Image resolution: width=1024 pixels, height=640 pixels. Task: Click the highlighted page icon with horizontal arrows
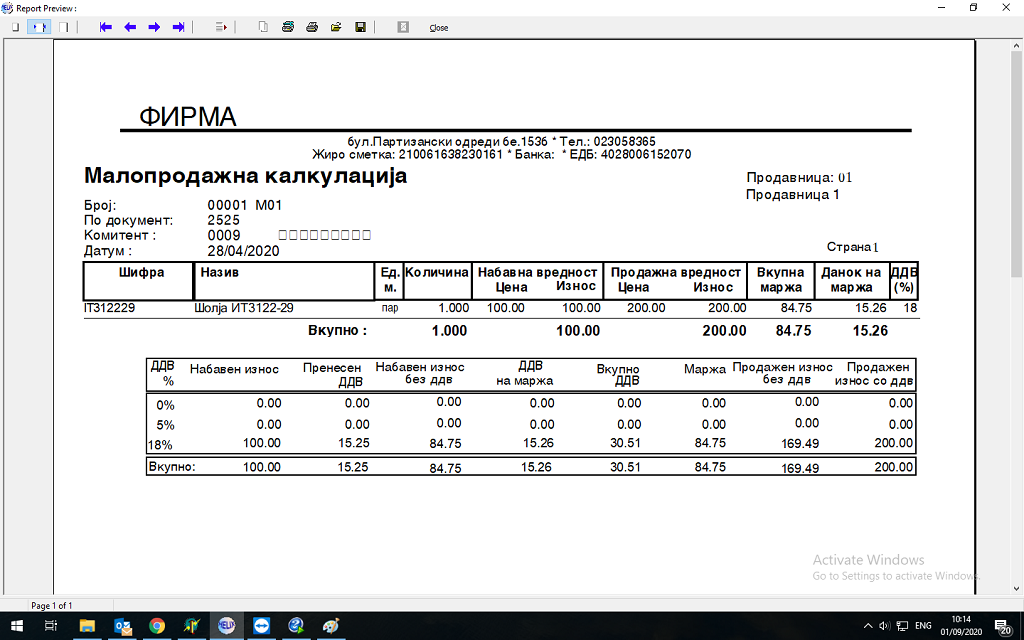[39, 27]
